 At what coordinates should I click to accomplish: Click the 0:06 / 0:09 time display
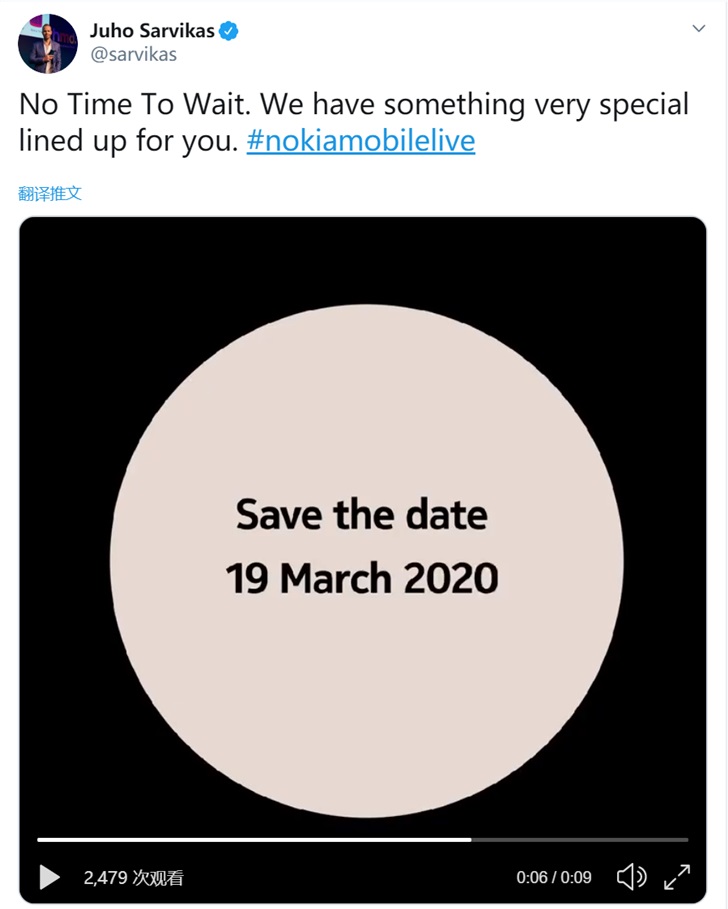(554, 878)
